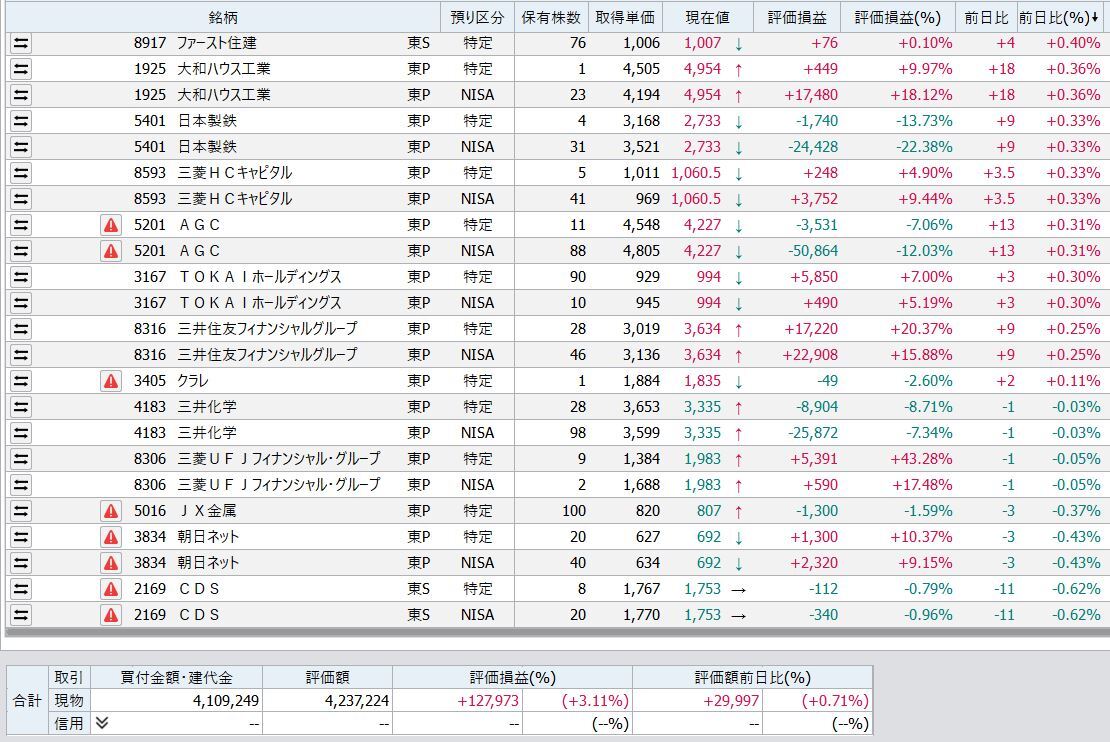Image resolution: width=1110 pixels, height=742 pixels.
Task: Select the 信用 row label in totals
Action: (x=69, y=724)
